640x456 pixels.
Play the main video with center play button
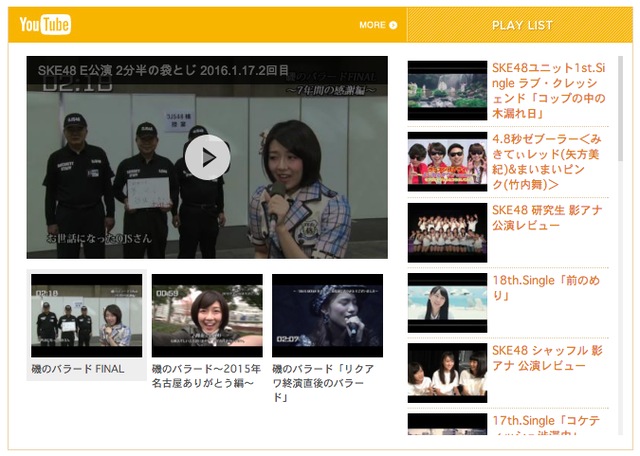click(x=207, y=158)
